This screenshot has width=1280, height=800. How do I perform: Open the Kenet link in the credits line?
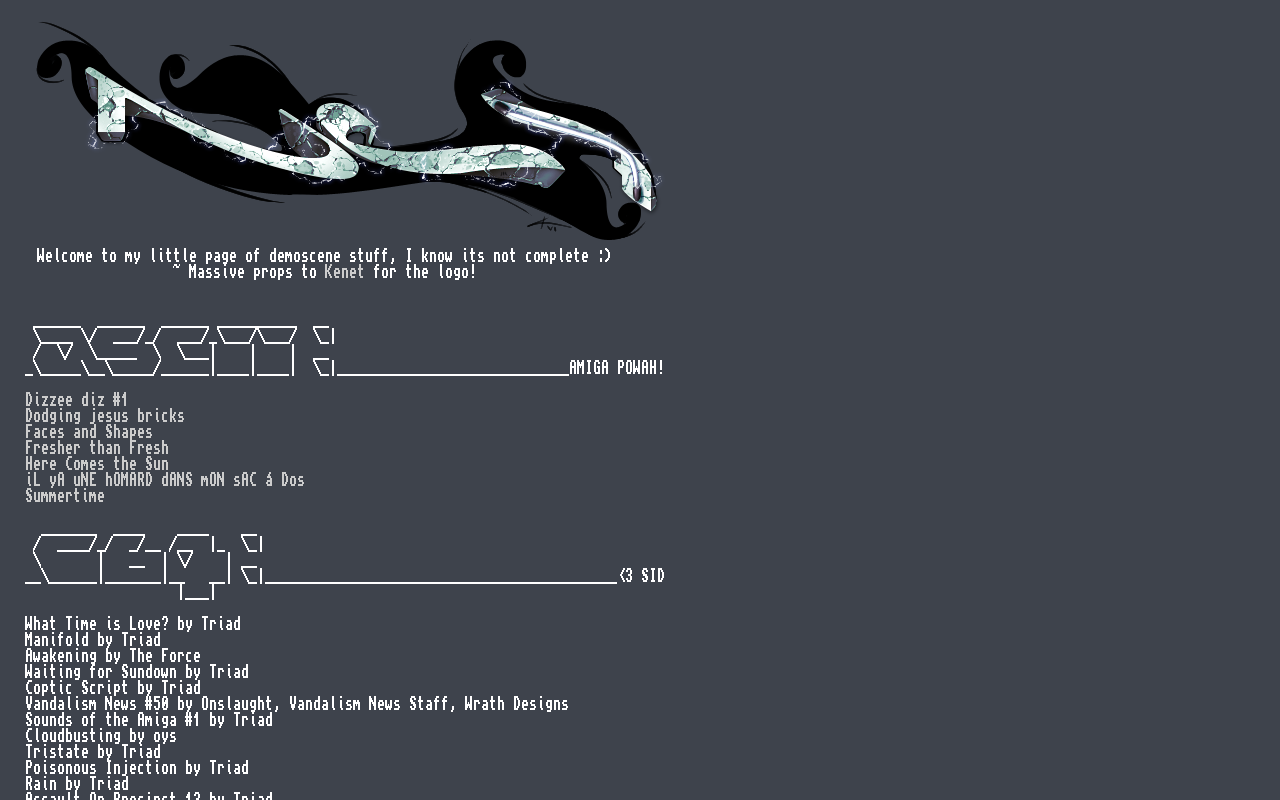344,272
